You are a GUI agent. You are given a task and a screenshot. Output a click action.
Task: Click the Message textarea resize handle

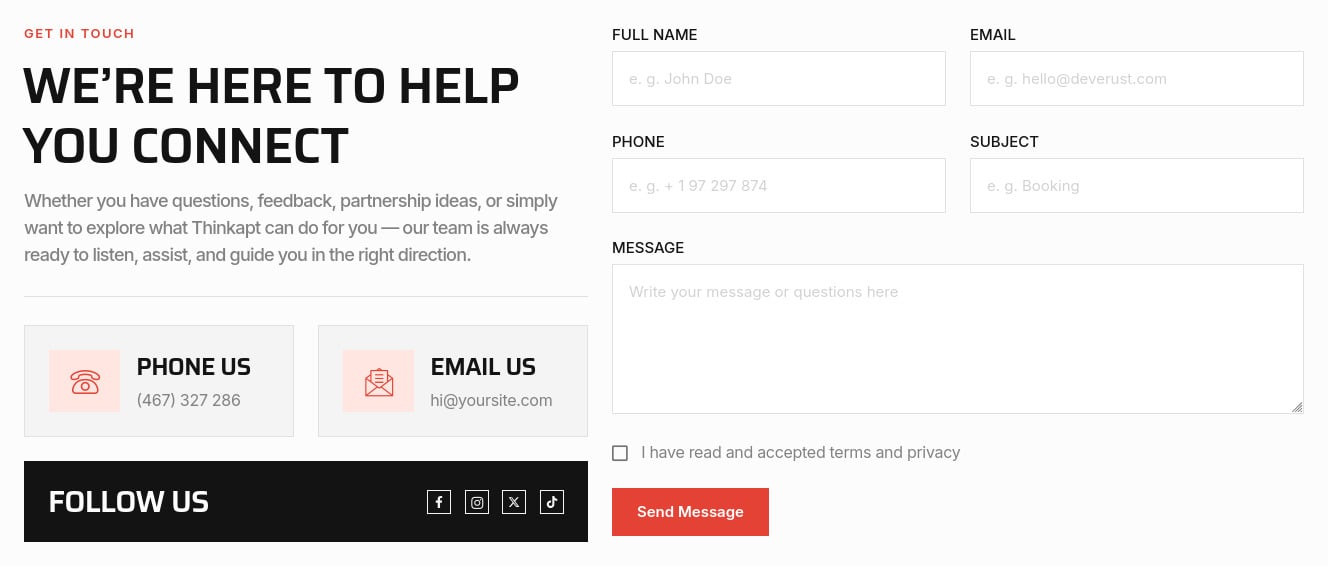(1297, 407)
